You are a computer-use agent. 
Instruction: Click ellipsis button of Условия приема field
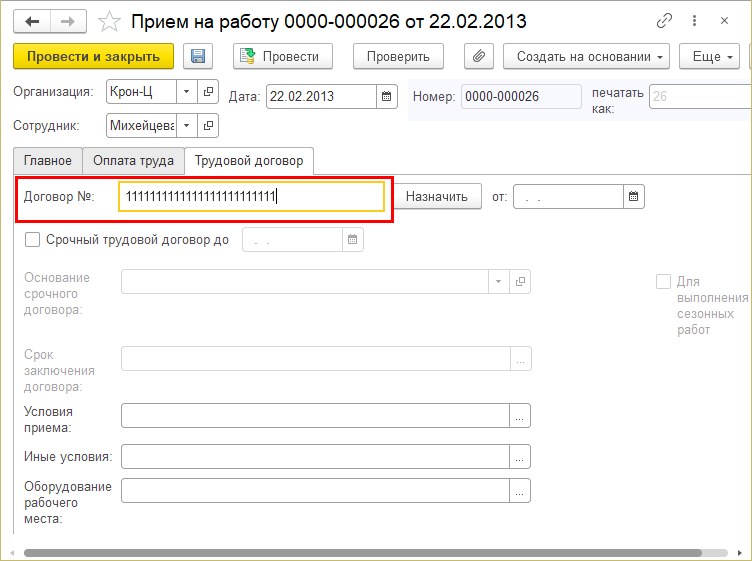[519, 416]
